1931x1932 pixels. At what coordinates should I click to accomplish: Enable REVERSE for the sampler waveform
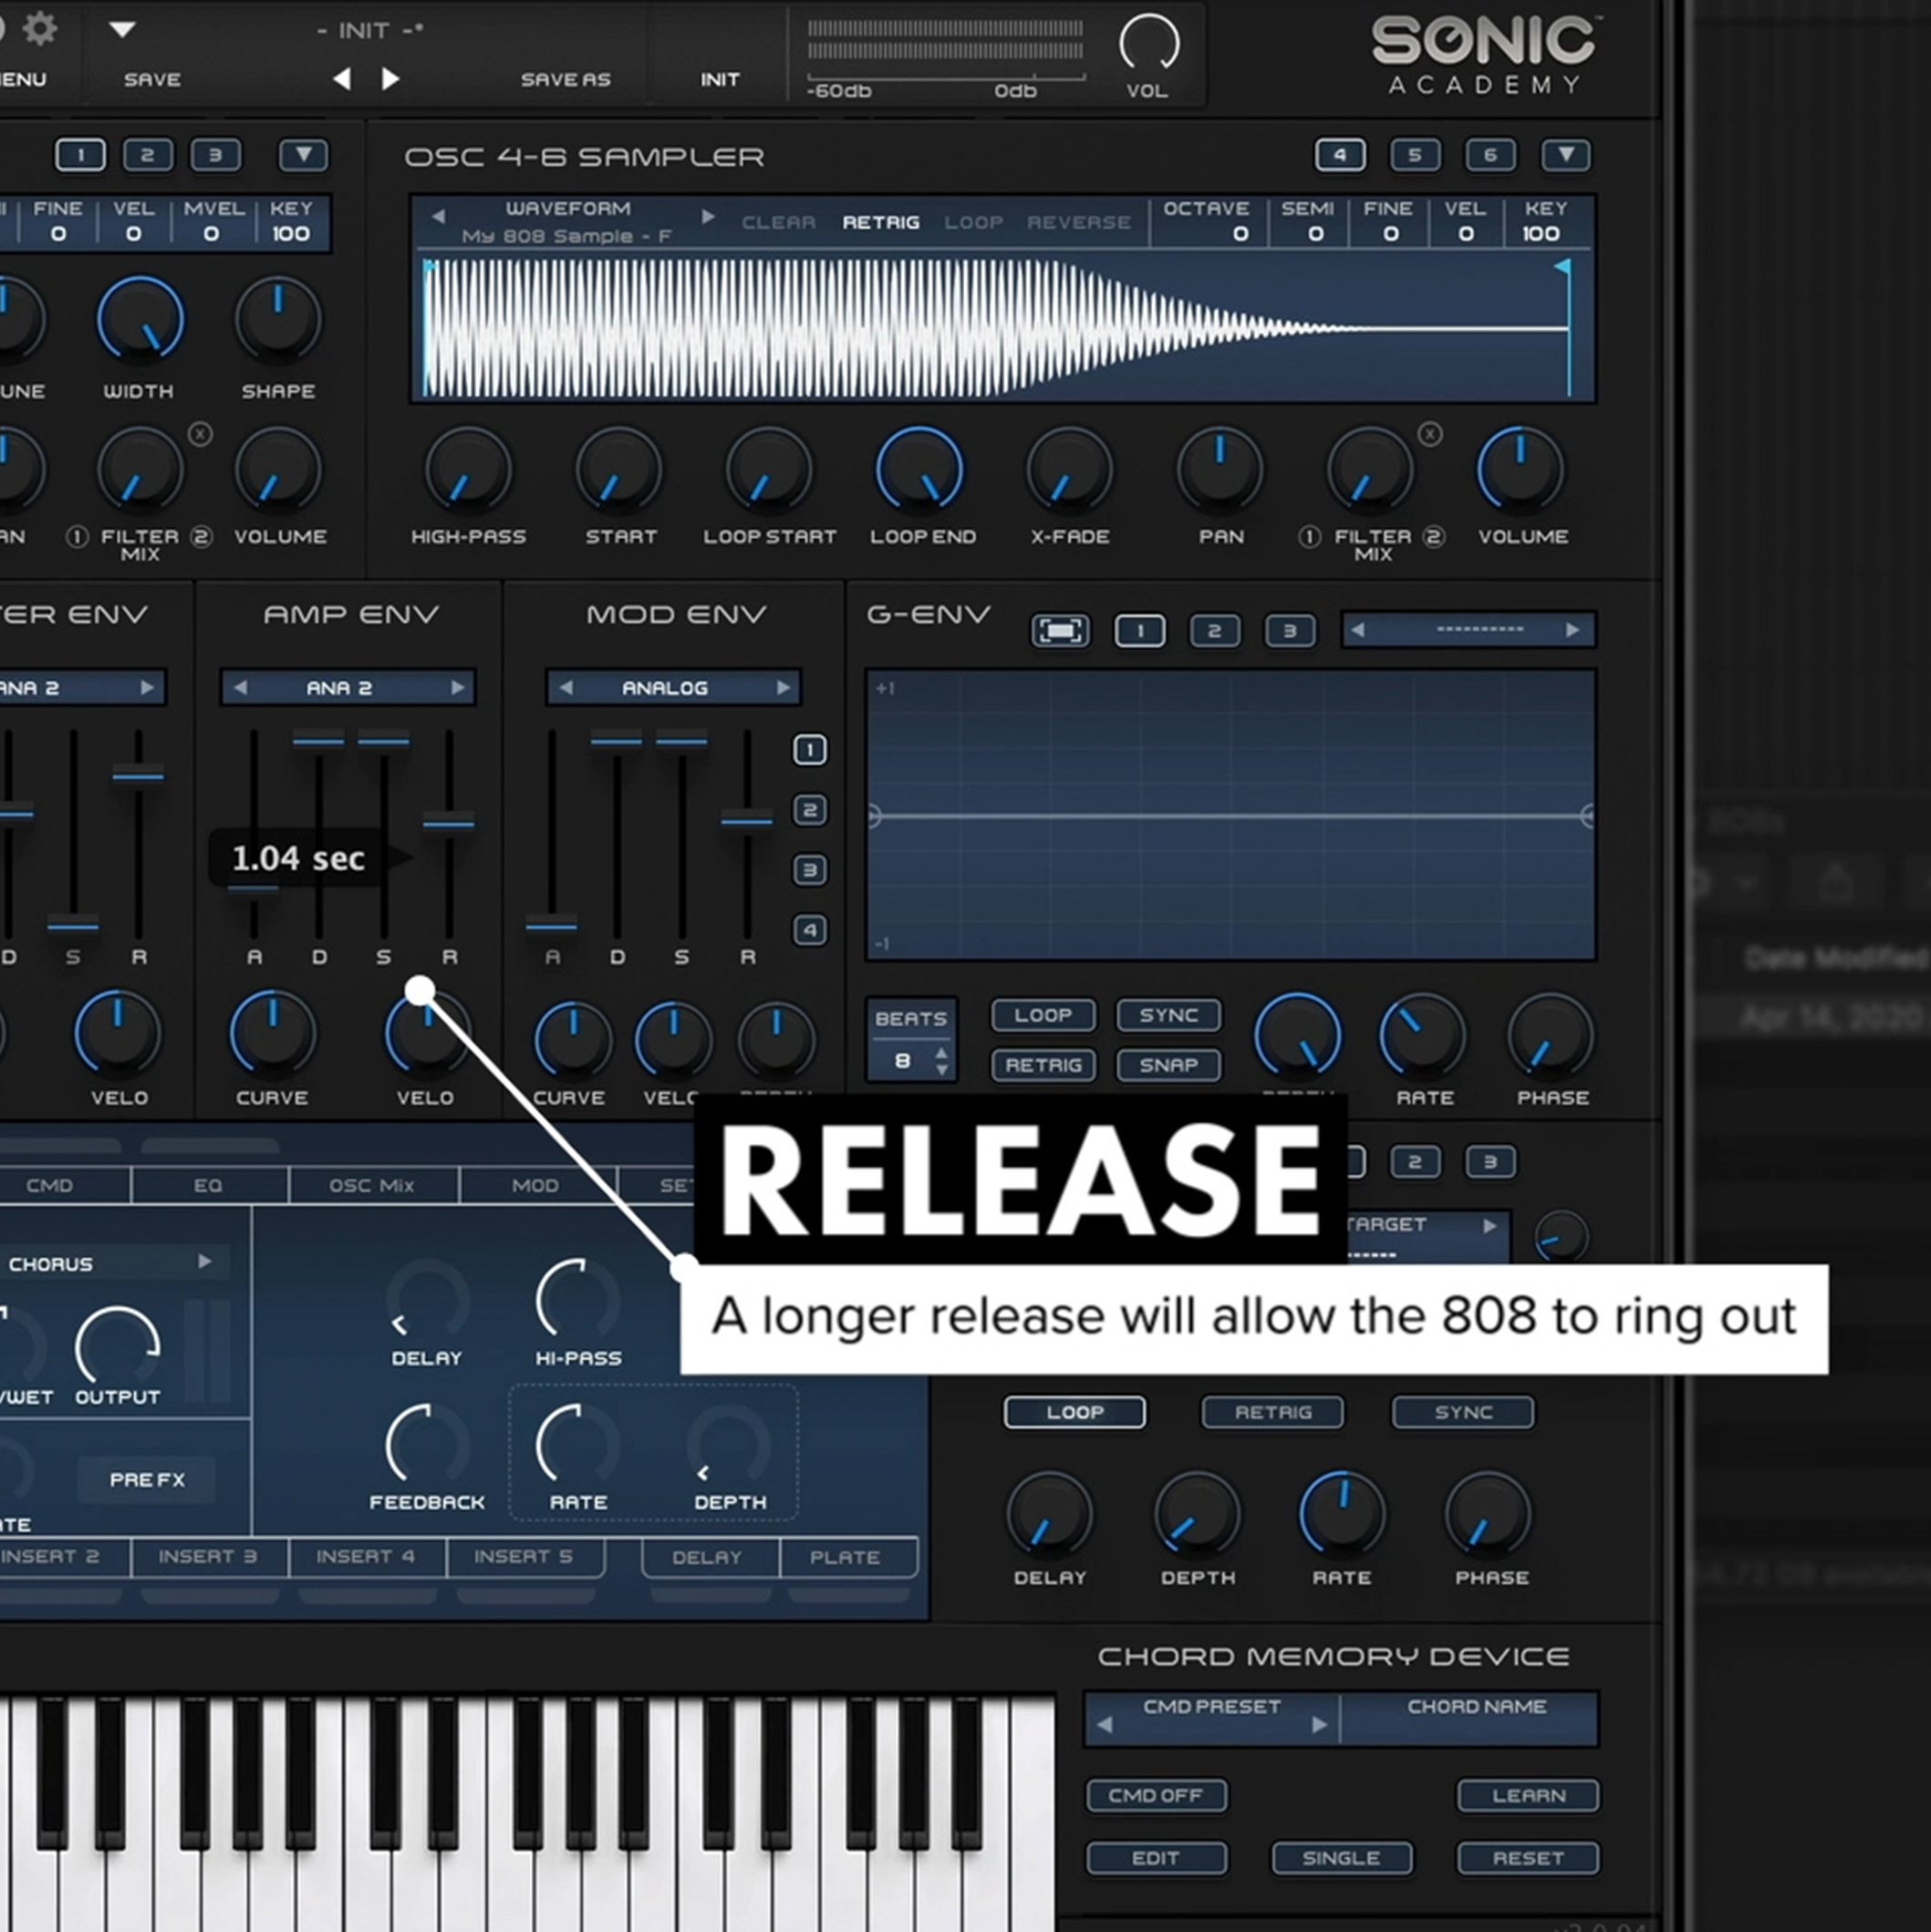1078,222
